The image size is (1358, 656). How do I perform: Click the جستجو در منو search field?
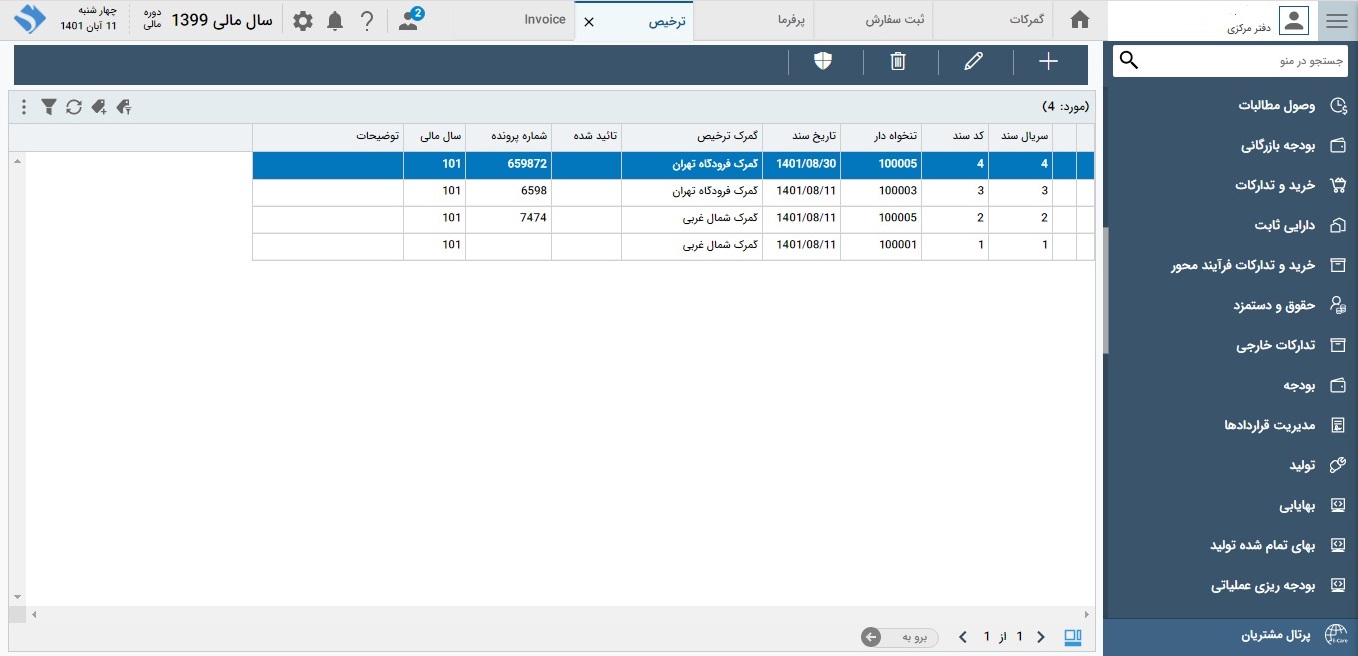pos(1240,61)
